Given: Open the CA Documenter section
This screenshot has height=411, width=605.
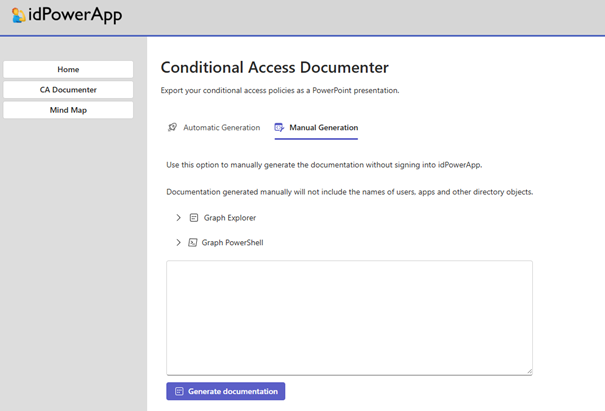Looking at the screenshot, I should tap(68, 90).
